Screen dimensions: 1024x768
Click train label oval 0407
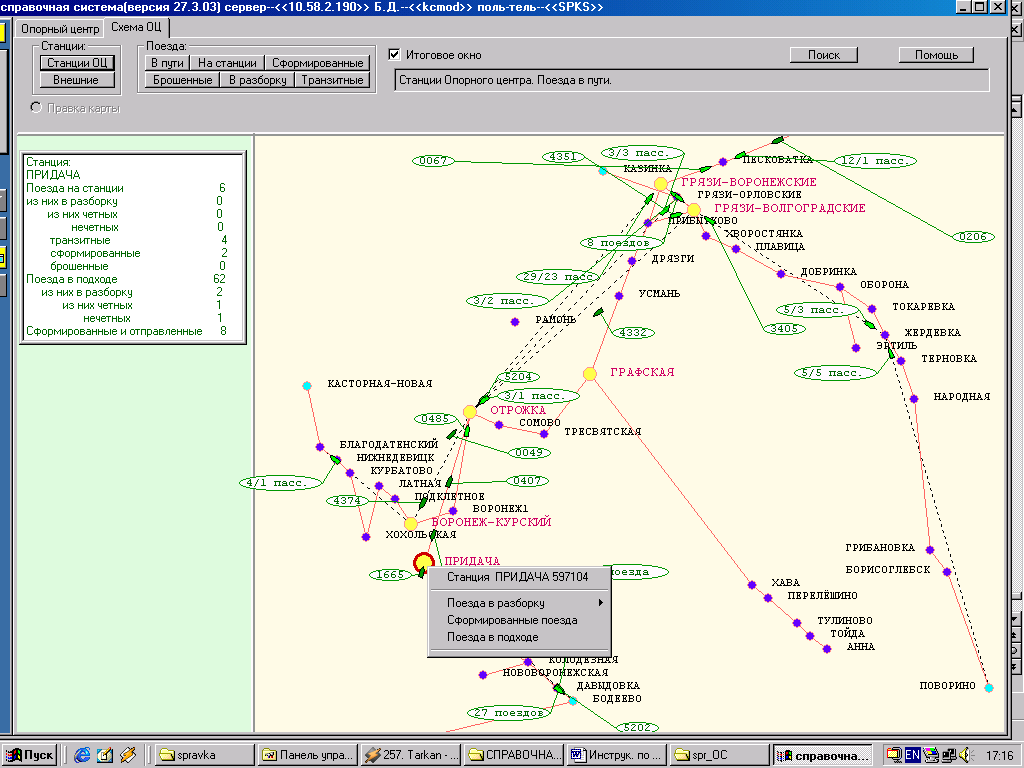pyautogui.click(x=527, y=481)
